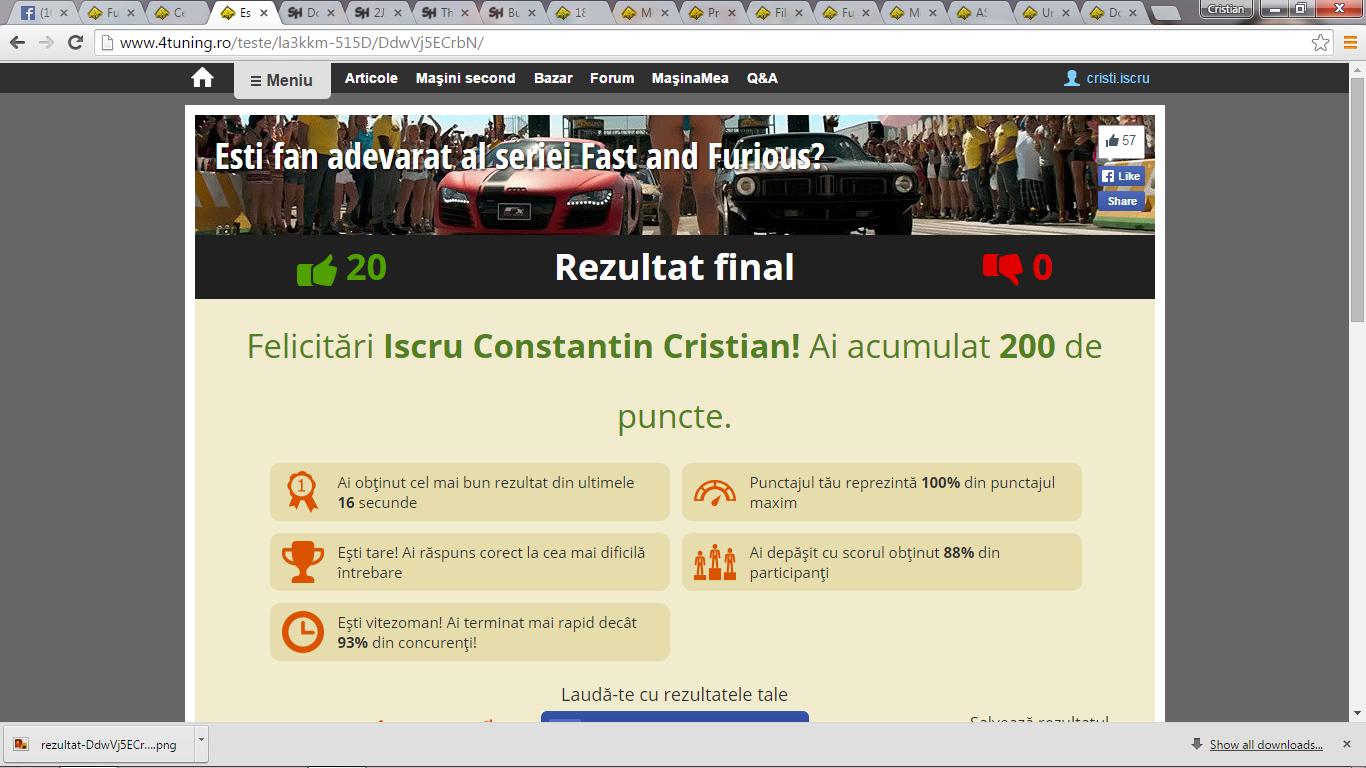1366x768 pixels.
Task: Close the Facebook tab
Action: pyautogui.click(x=62, y=13)
